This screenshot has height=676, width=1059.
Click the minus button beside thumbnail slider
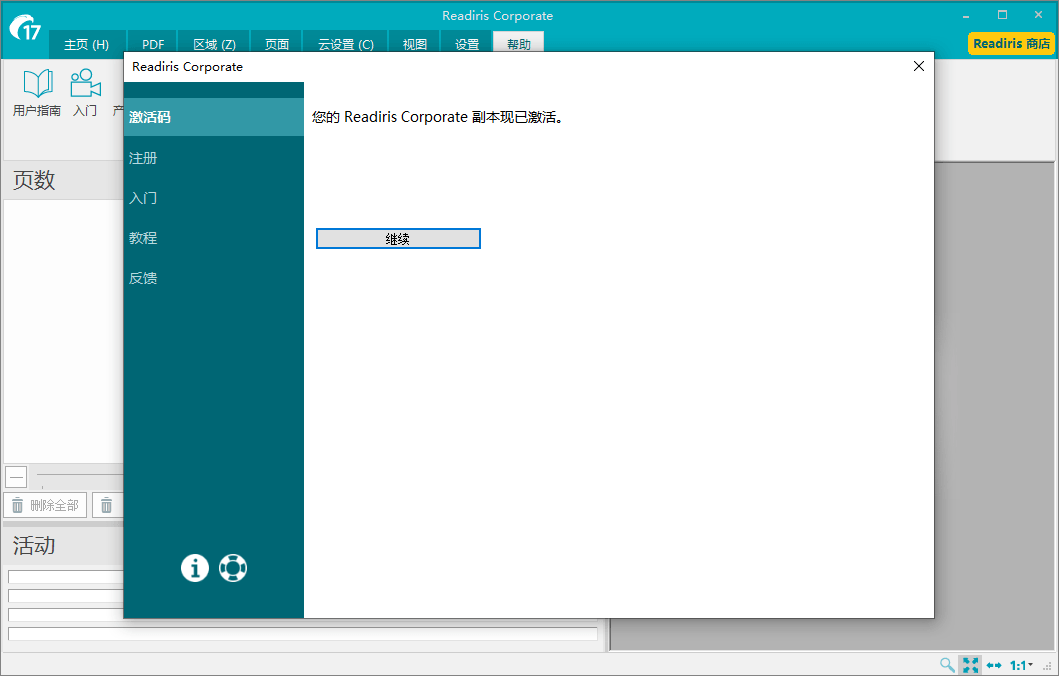(x=16, y=477)
